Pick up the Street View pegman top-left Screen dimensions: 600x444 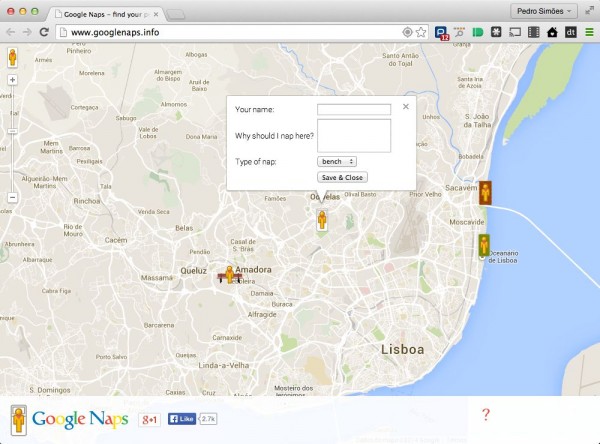point(13,58)
